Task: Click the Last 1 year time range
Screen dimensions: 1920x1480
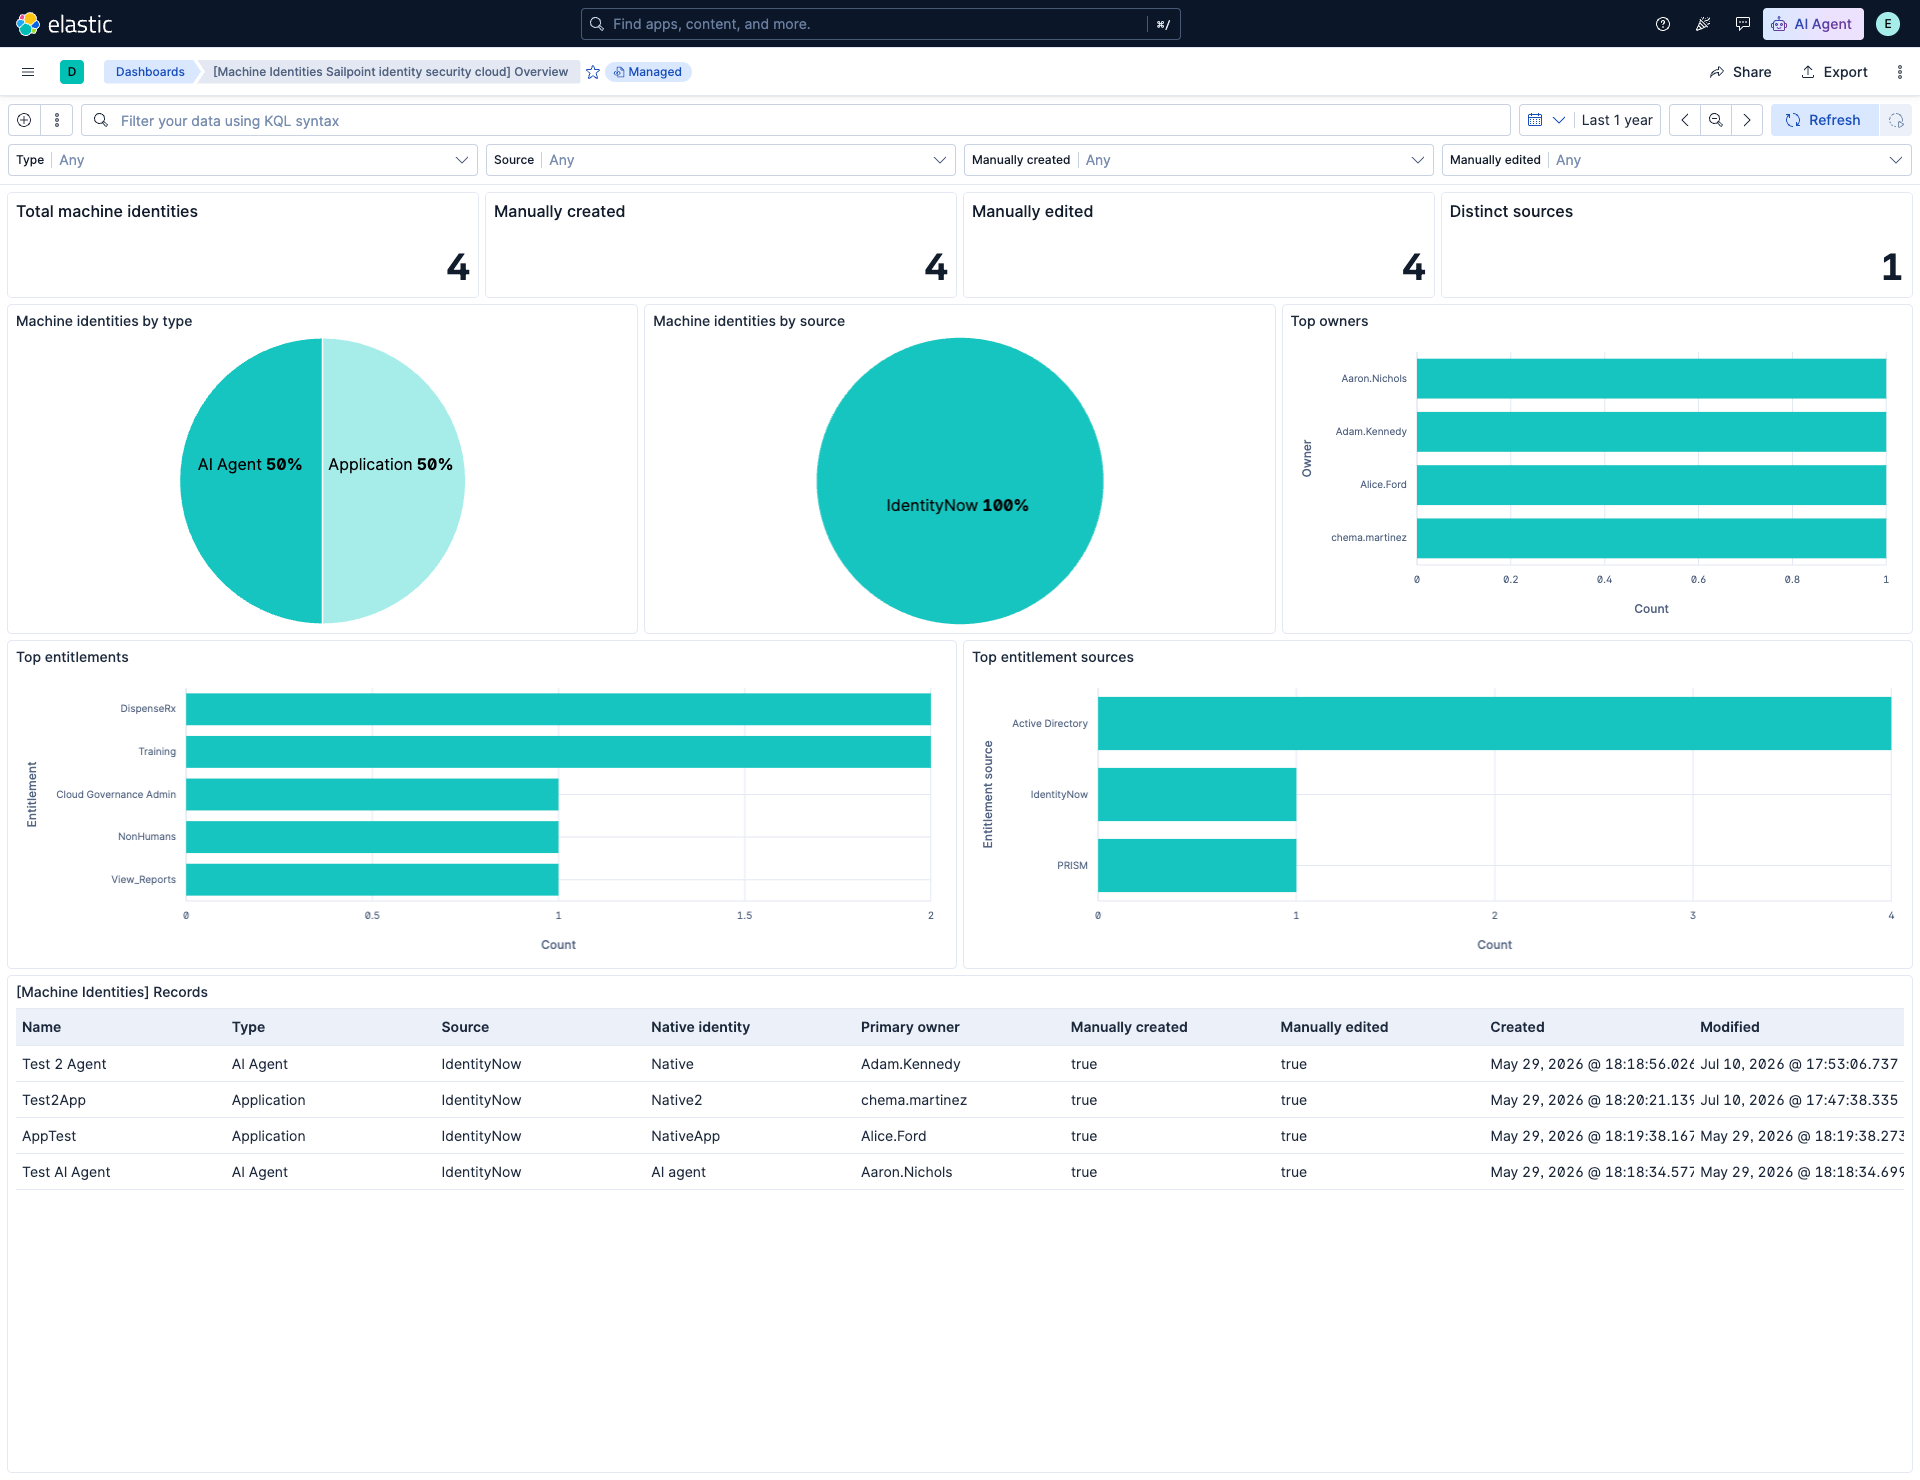Action: click(x=1617, y=120)
